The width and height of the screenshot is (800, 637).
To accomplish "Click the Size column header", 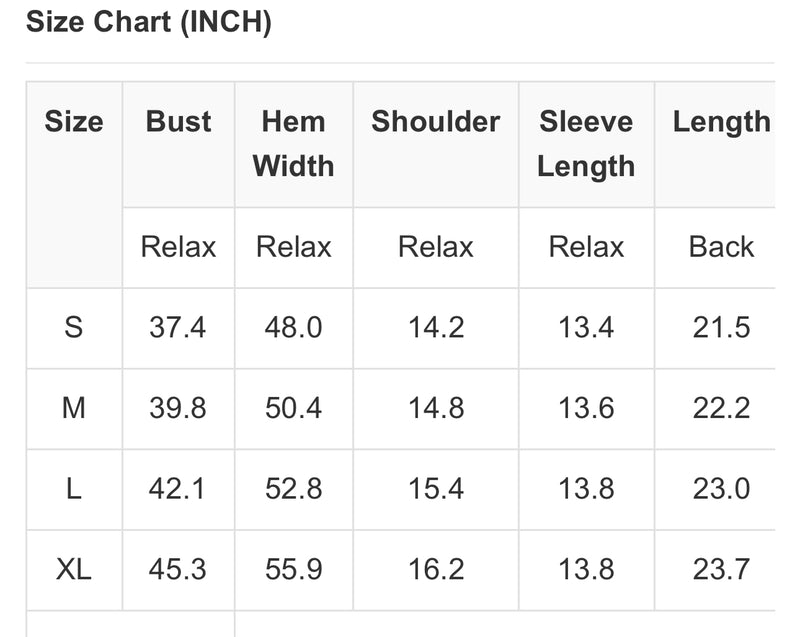I will (x=74, y=121).
